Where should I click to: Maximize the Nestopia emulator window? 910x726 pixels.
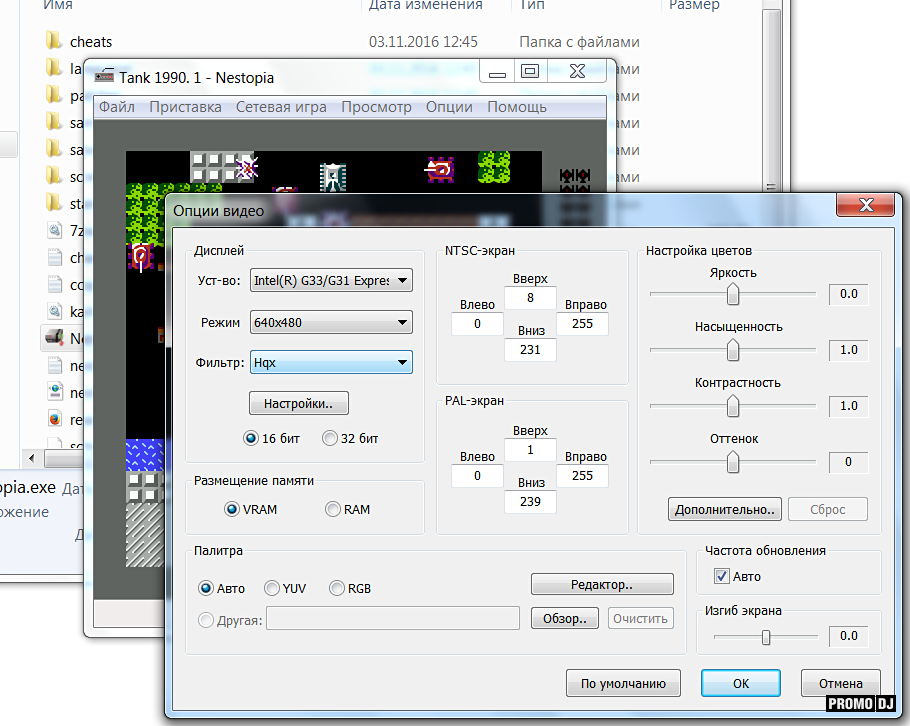[x=530, y=71]
